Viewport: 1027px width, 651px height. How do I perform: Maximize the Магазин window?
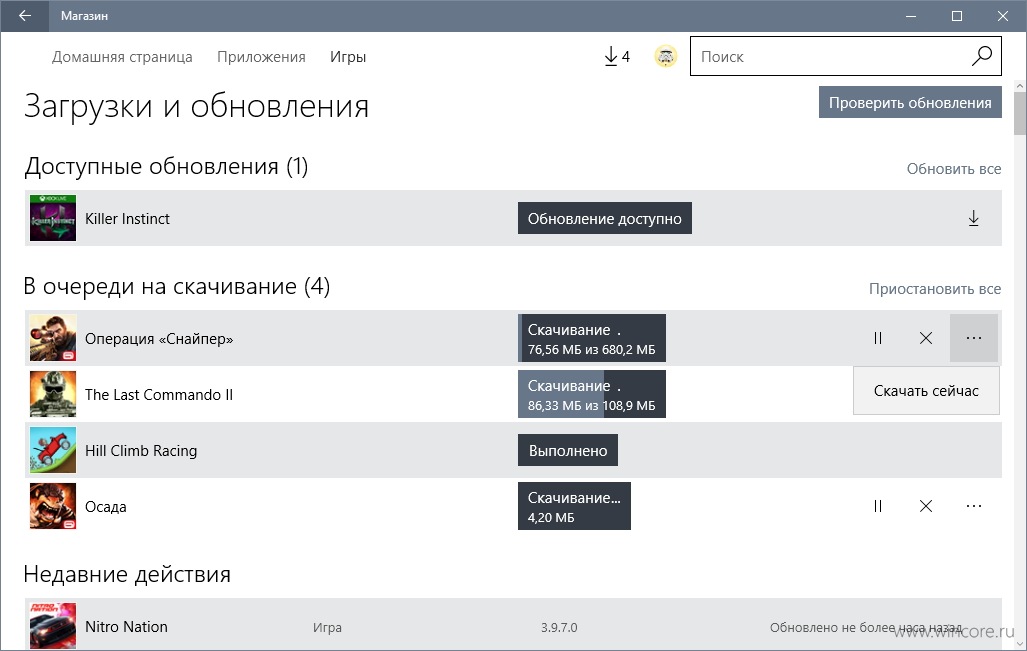coord(957,16)
